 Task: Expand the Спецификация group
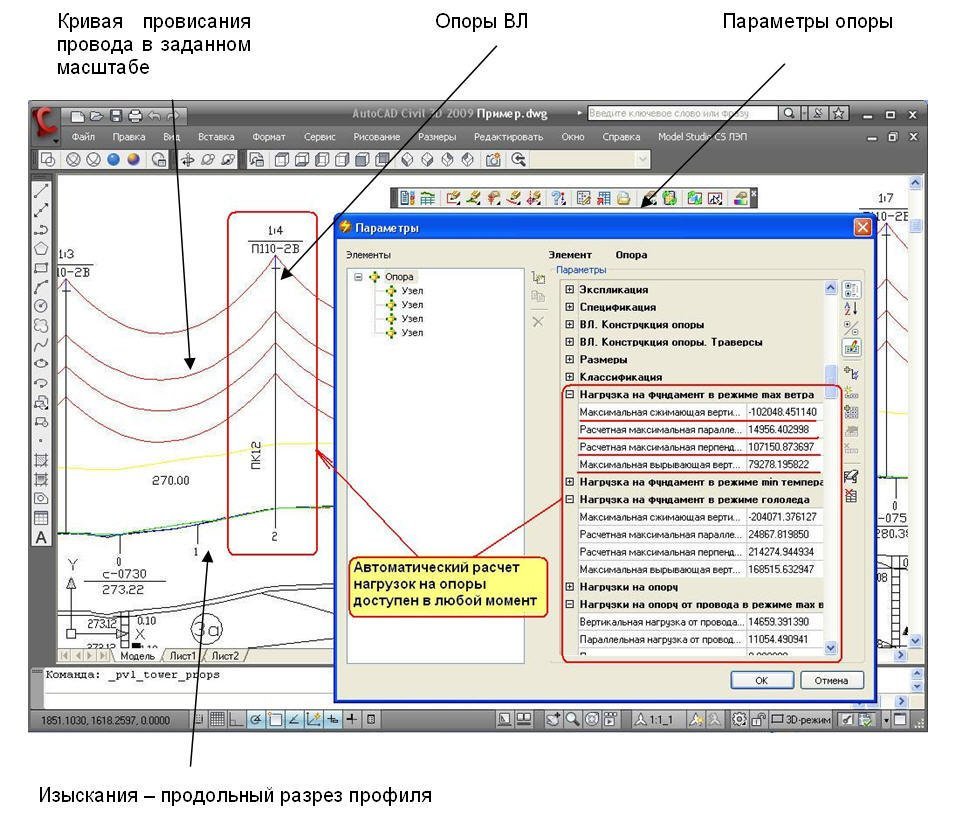(x=570, y=307)
